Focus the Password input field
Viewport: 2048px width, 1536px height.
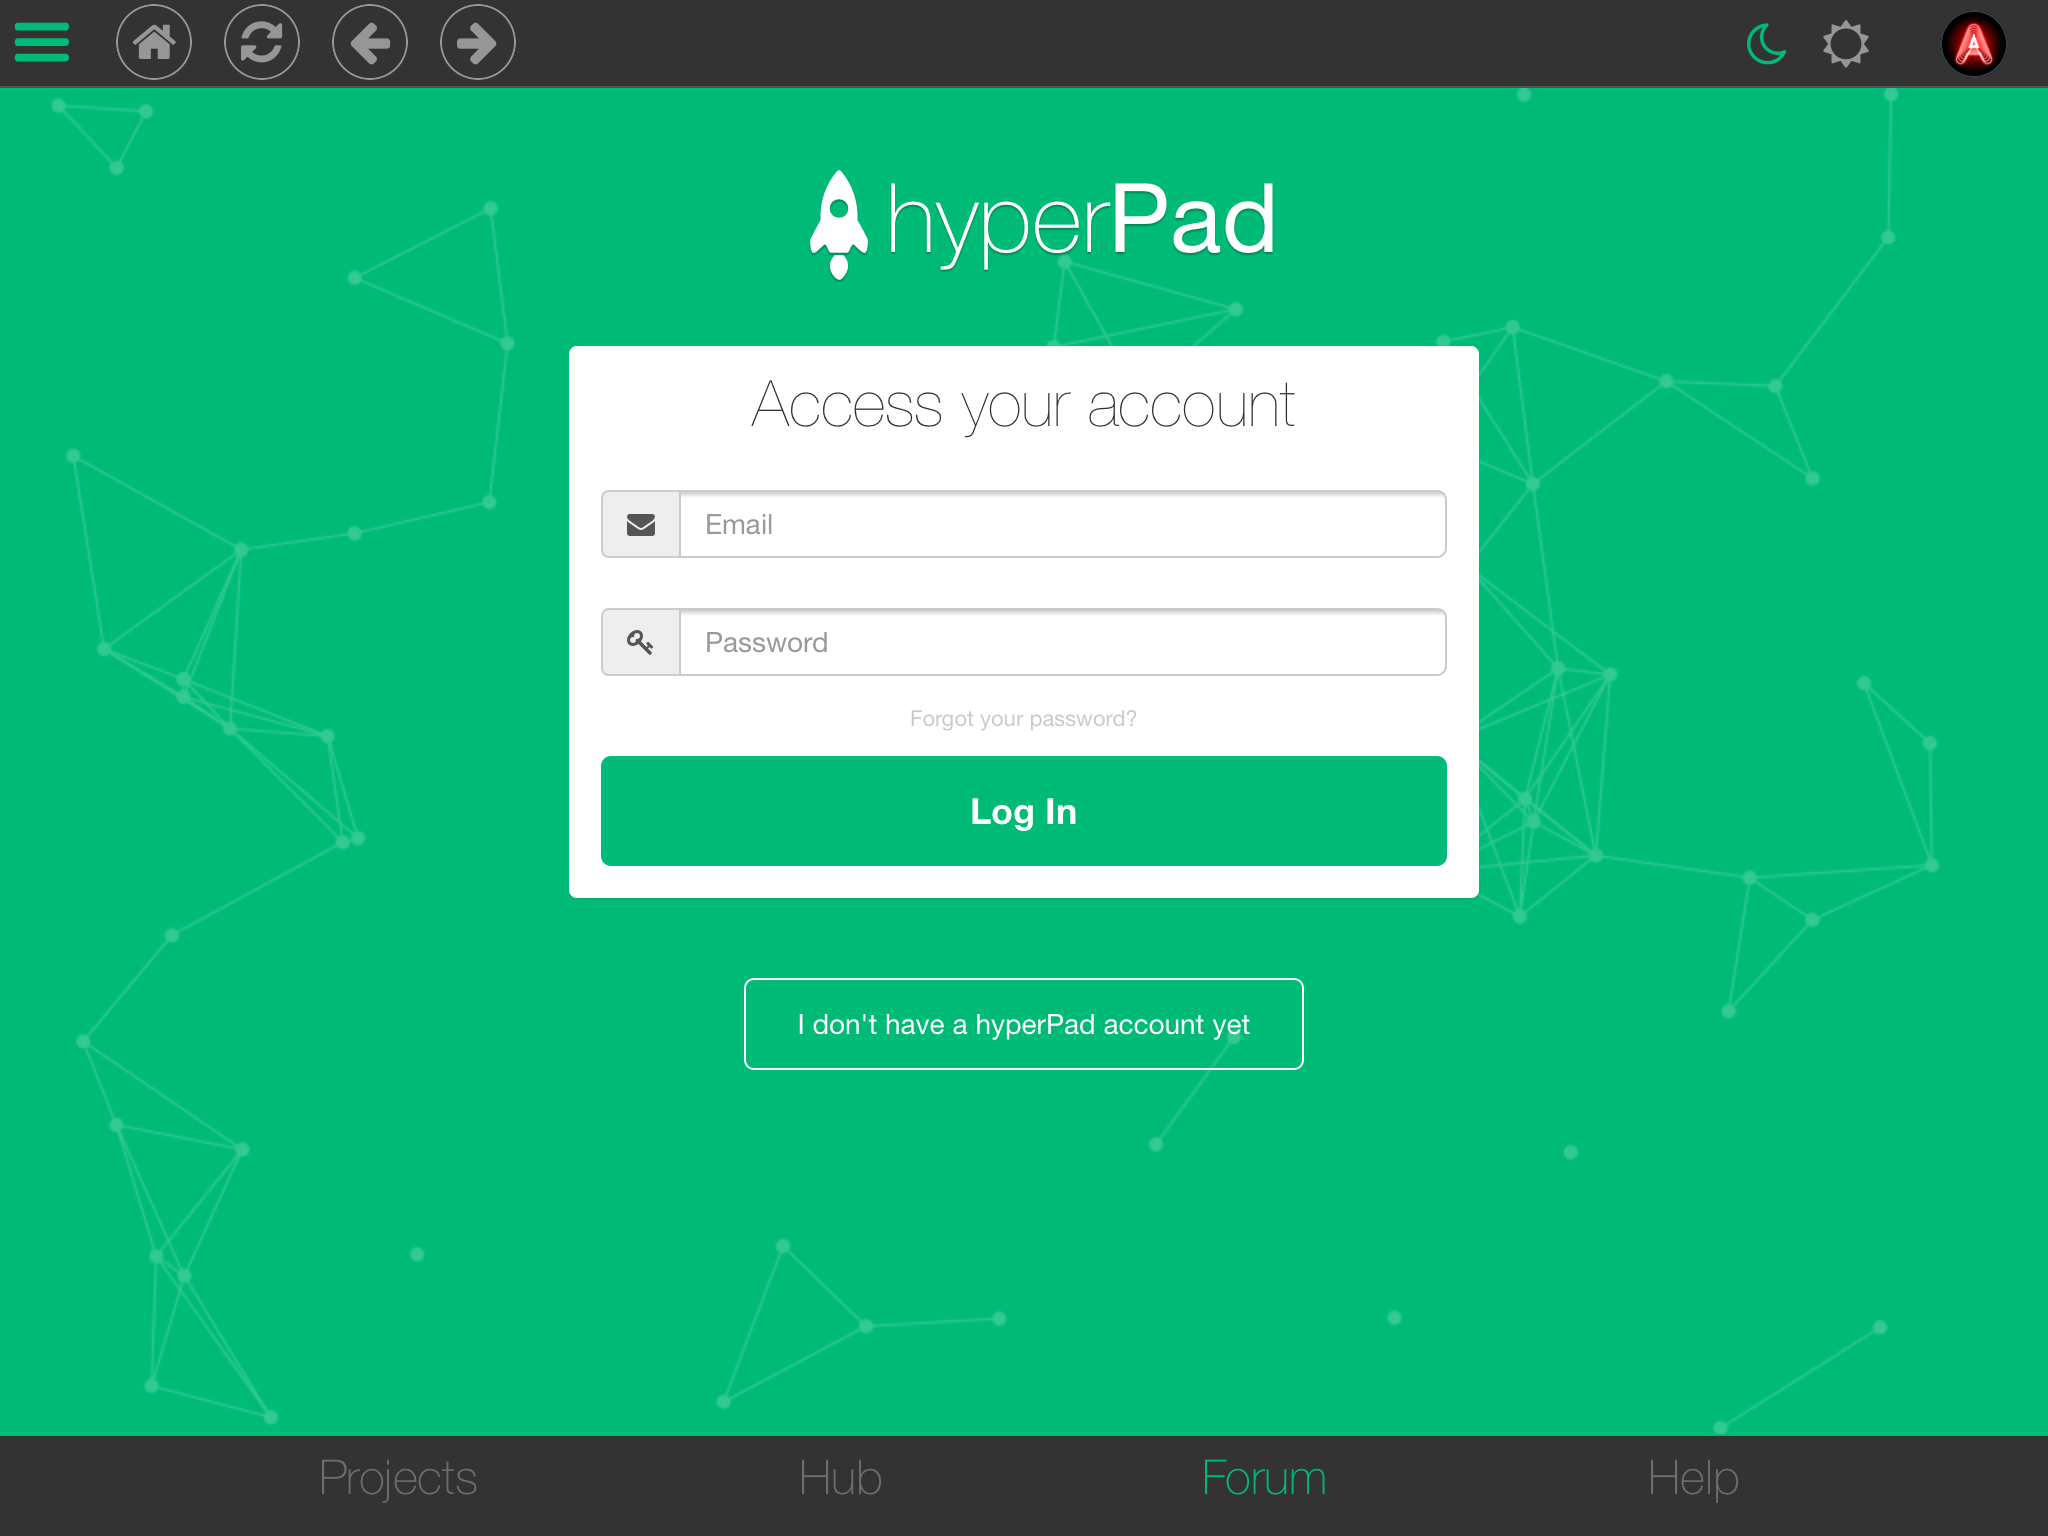coord(1062,642)
